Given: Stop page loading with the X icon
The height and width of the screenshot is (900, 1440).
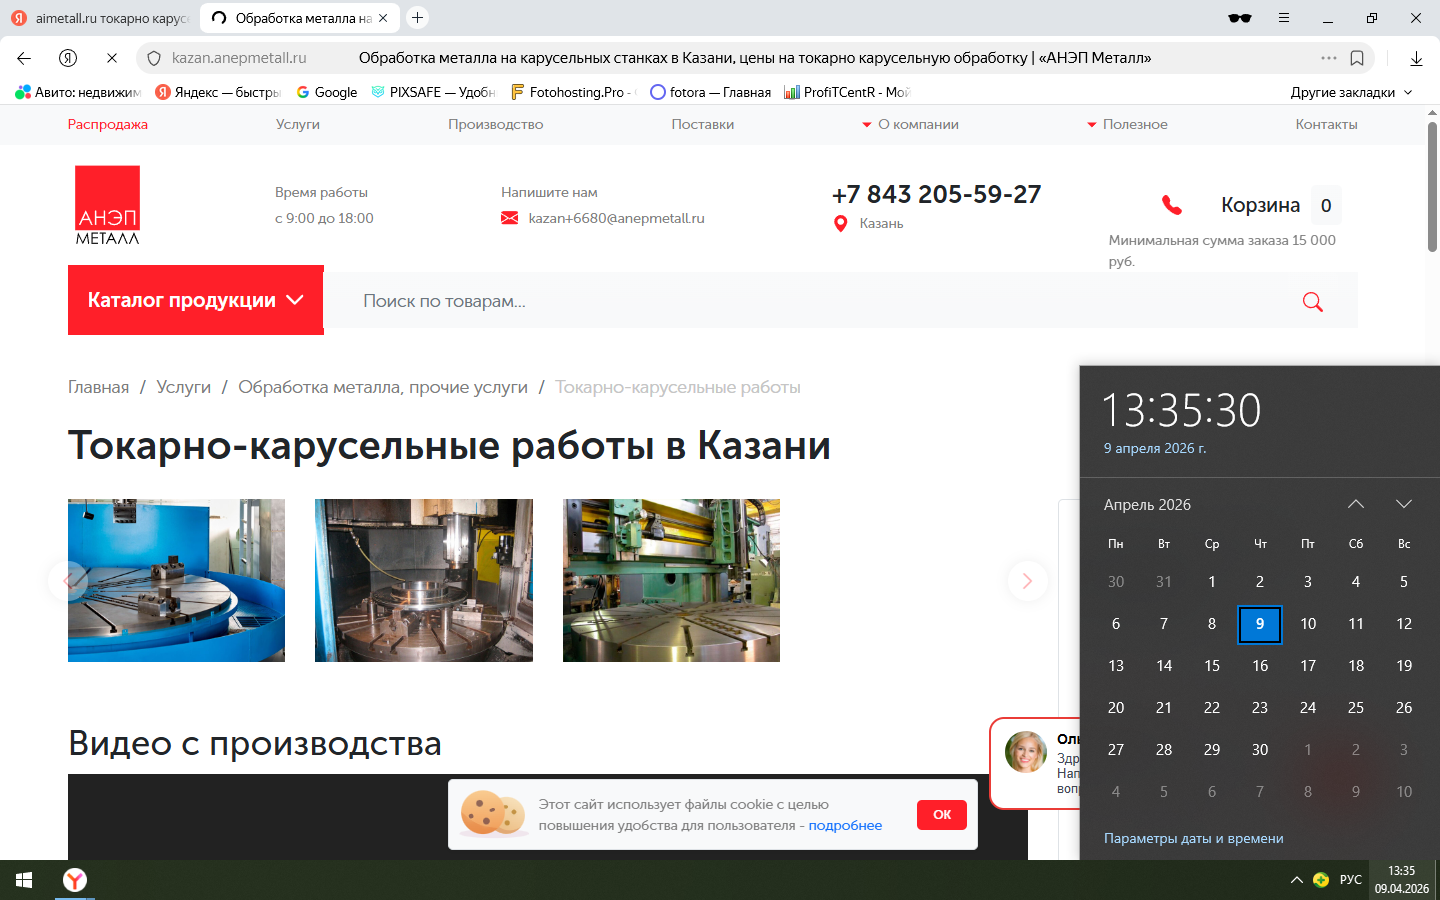Looking at the screenshot, I should point(112,58).
